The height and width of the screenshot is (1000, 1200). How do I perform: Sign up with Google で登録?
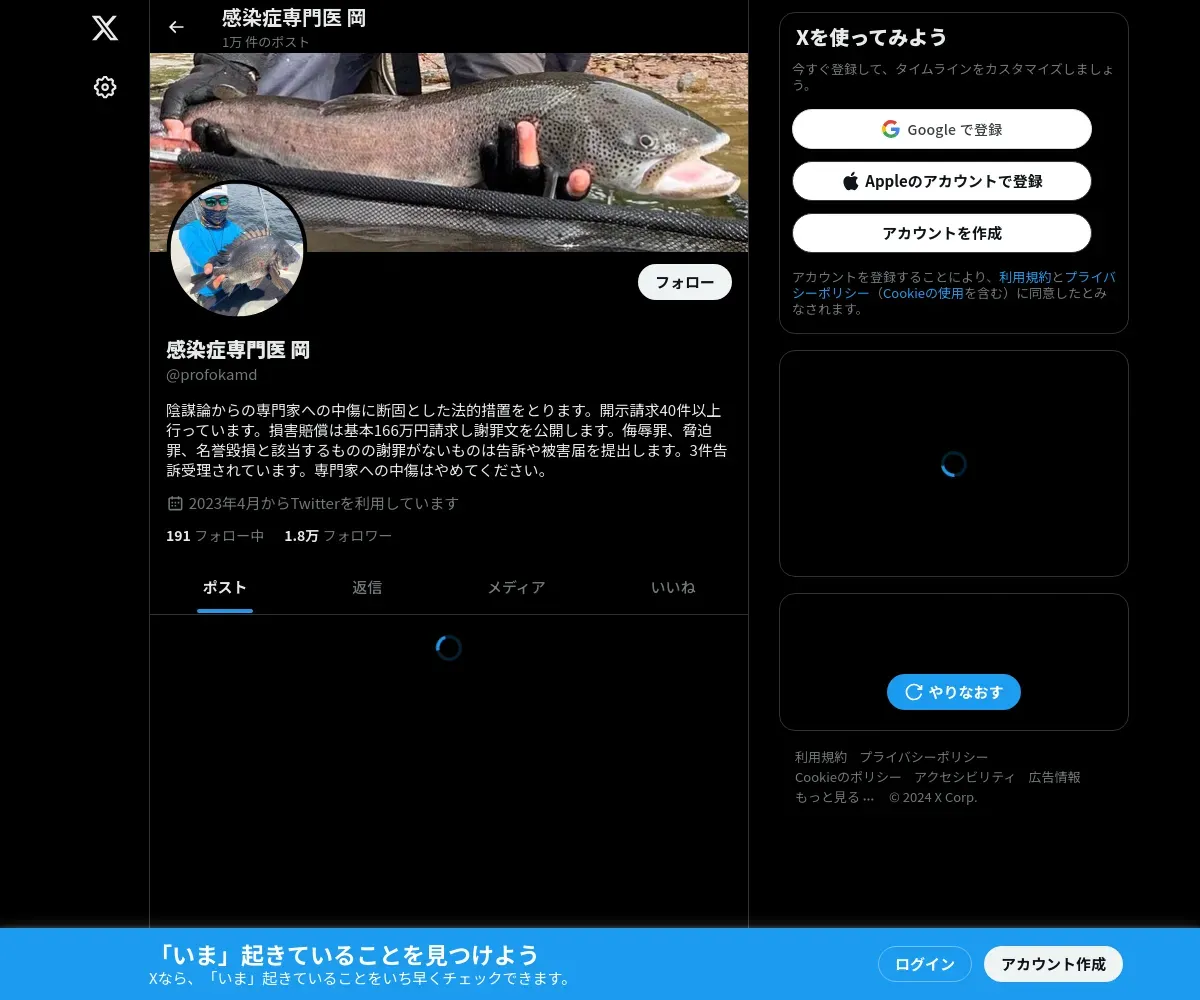(x=942, y=129)
